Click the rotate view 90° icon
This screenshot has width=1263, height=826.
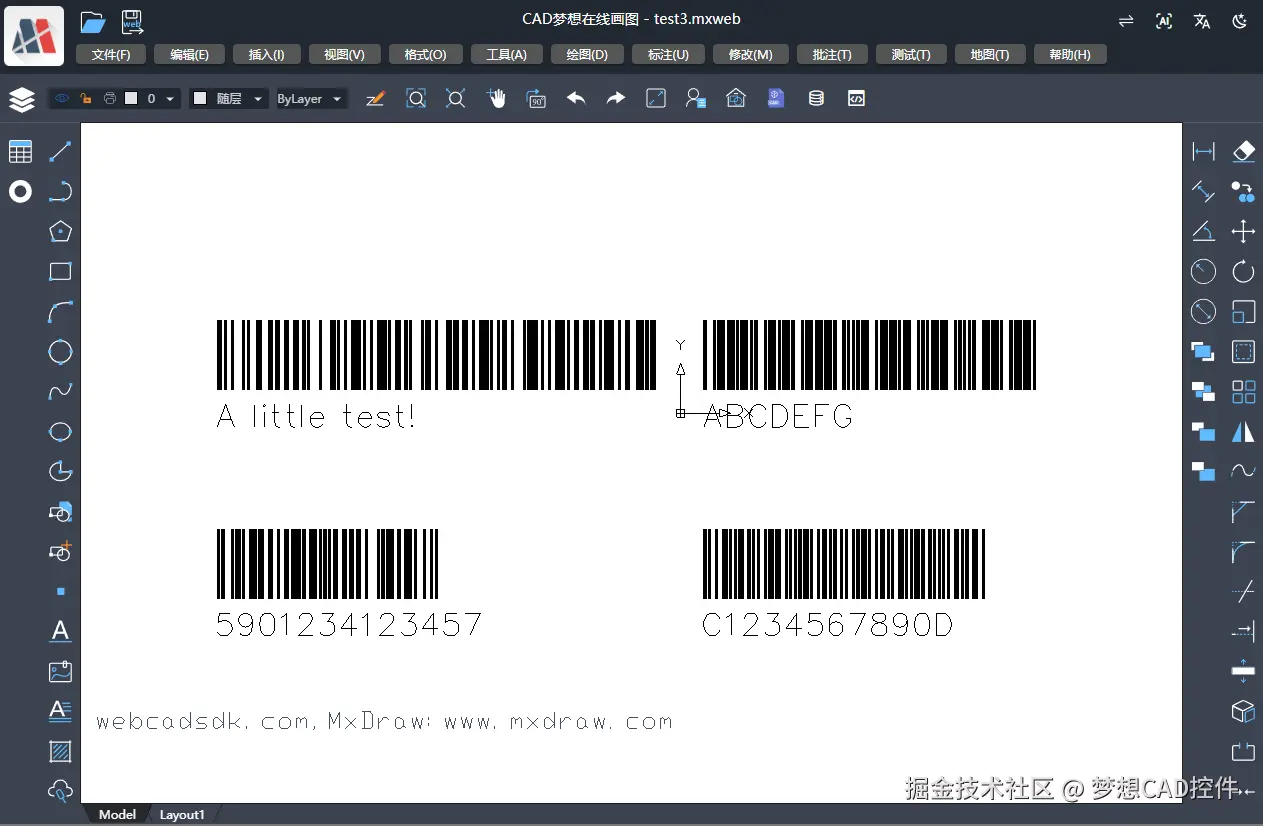point(536,99)
